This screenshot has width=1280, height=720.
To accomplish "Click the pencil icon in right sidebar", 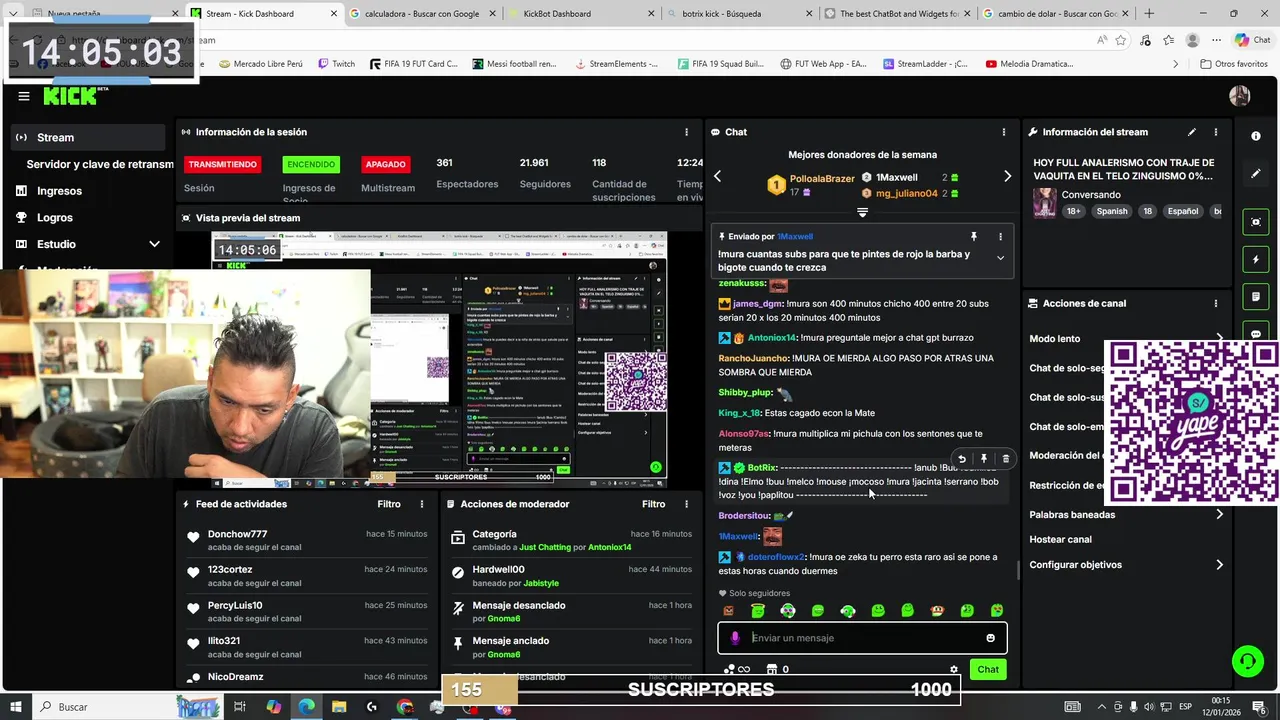I will [x=1256, y=173].
